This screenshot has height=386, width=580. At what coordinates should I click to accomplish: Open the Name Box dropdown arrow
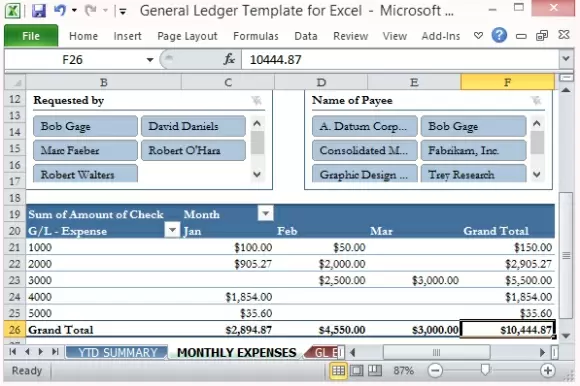149,60
